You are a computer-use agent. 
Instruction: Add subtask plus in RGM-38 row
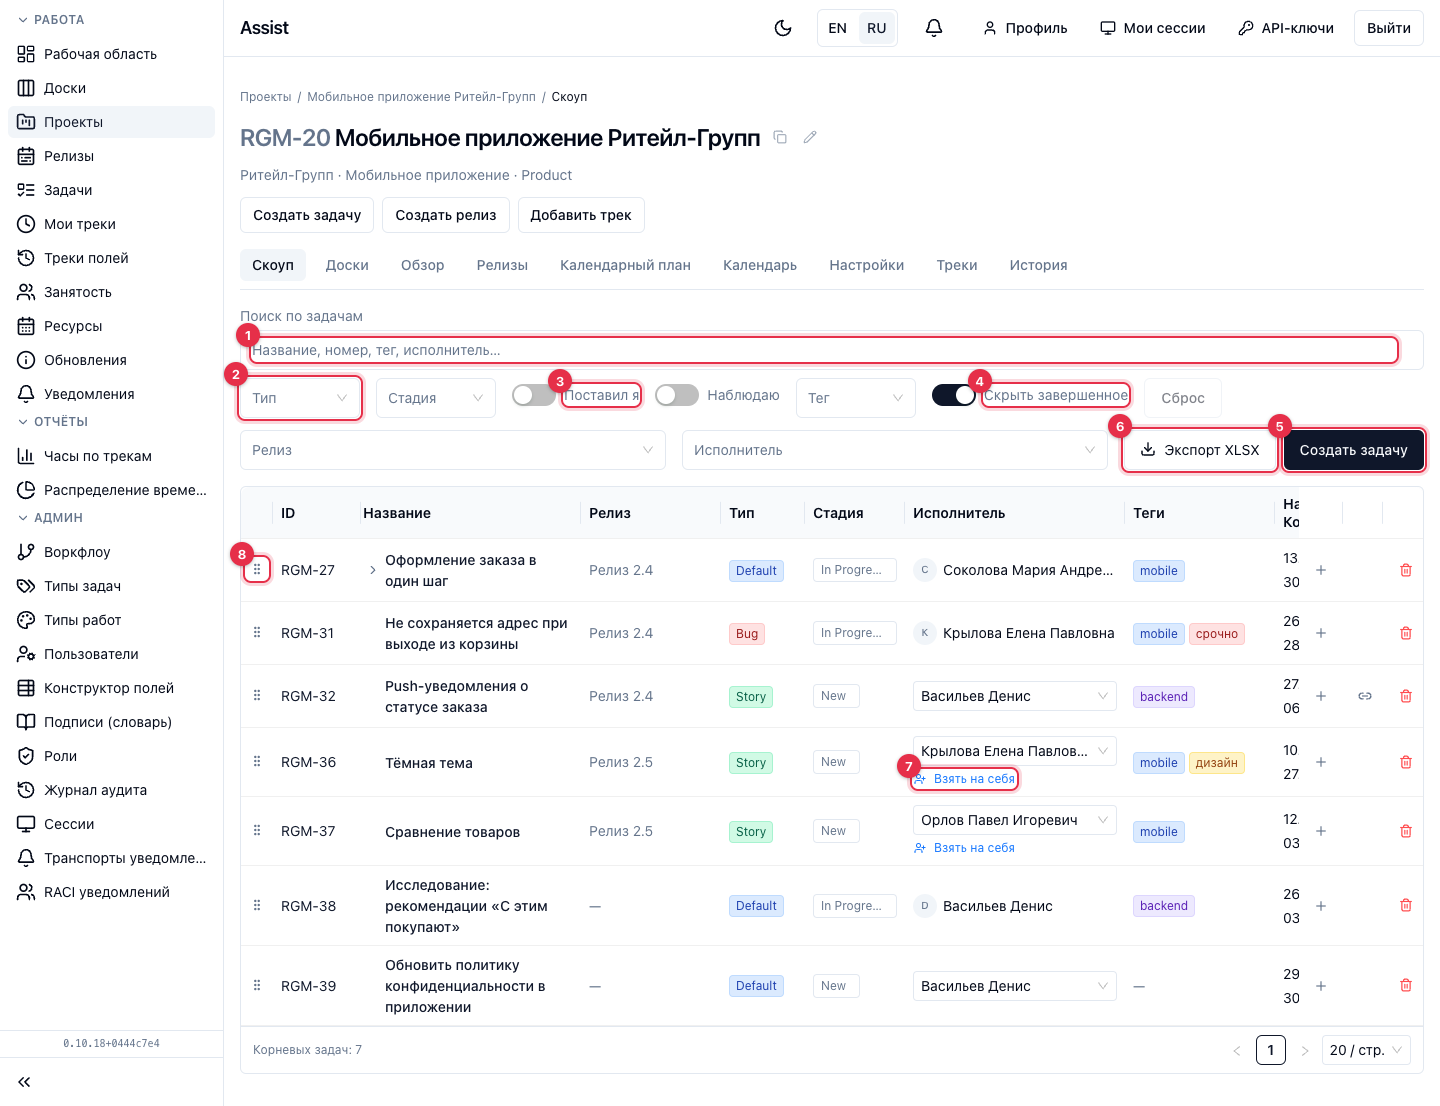tap(1321, 906)
